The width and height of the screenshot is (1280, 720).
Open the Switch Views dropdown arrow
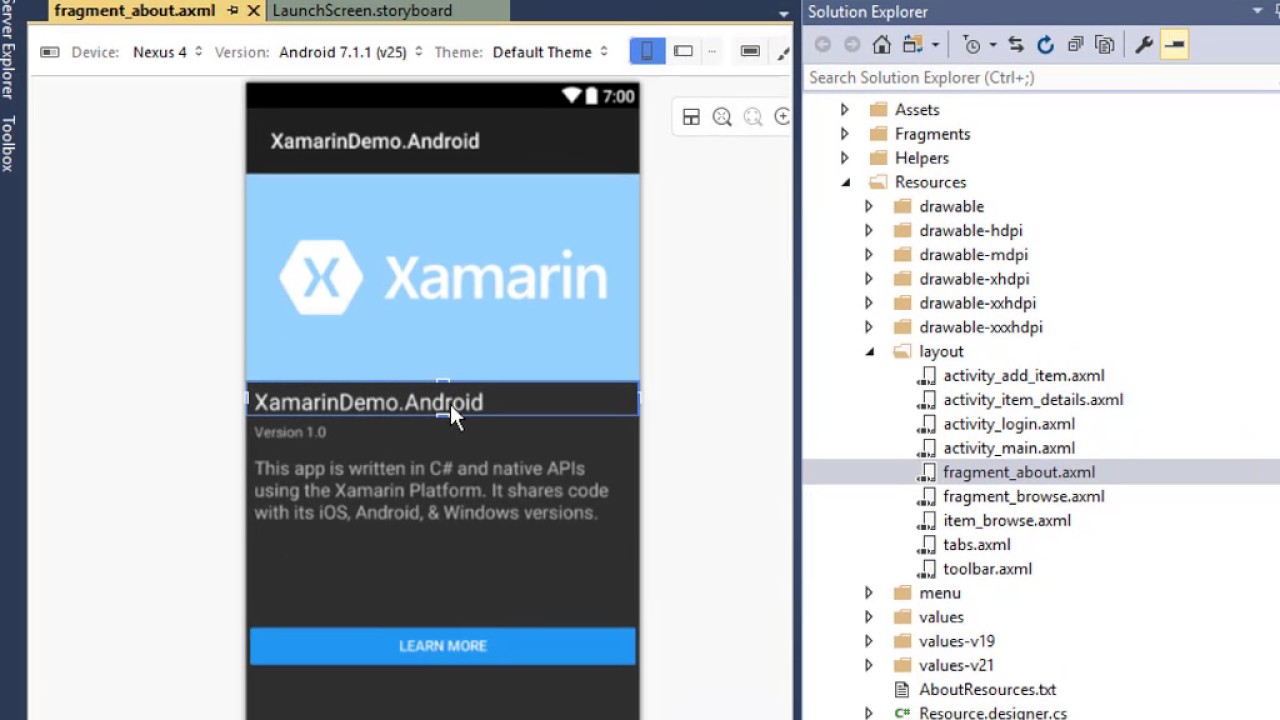[x=935, y=45]
